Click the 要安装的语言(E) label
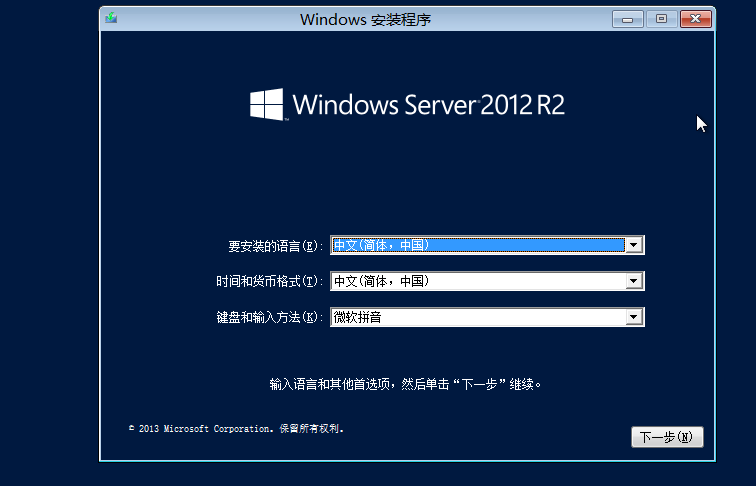The height and width of the screenshot is (486, 756). [x=275, y=246]
